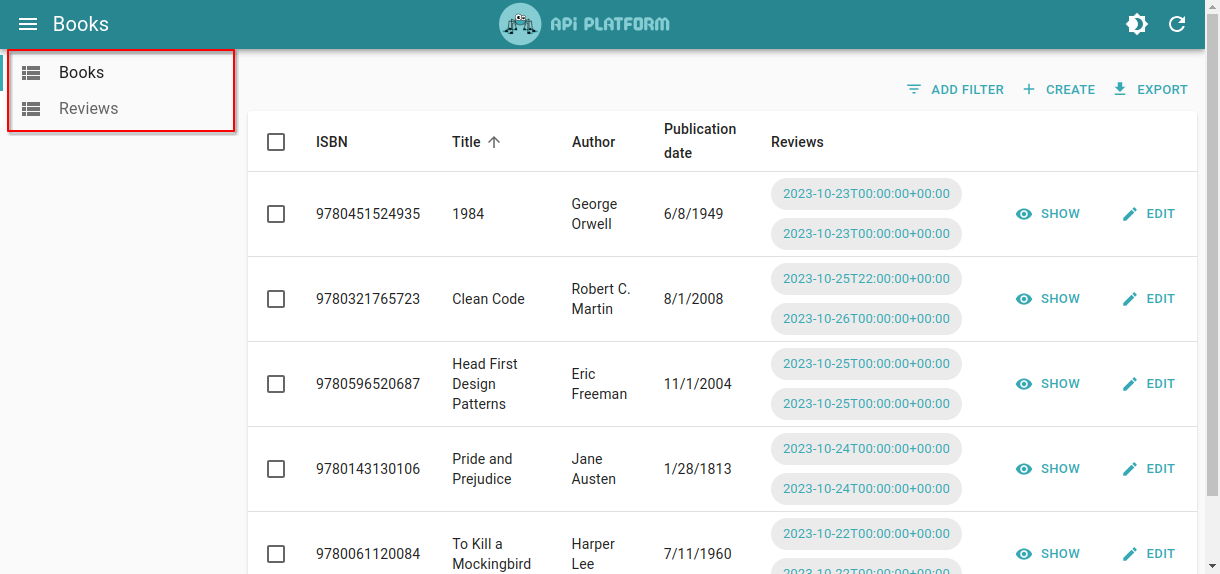Sort by Publication date column
Image resolution: width=1220 pixels, height=574 pixels.
[699, 141]
